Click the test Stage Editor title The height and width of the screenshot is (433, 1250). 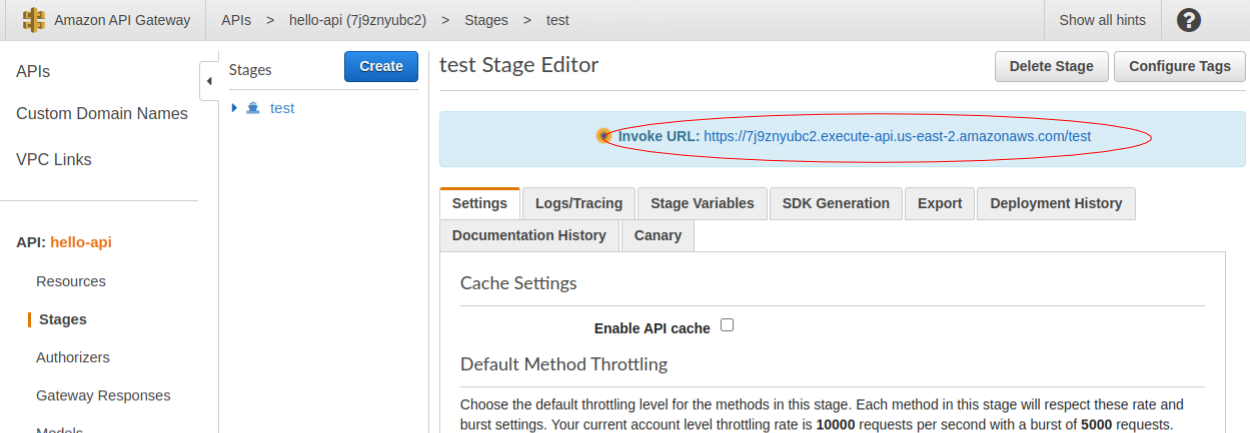pos(519,65)
